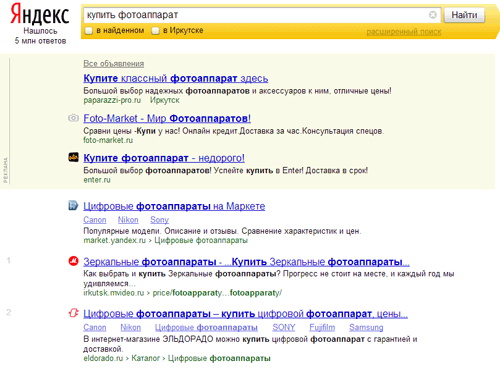500x369 pixels.
Task: Open 'расширенный поиск' link
Action: (x=404, y=32)
